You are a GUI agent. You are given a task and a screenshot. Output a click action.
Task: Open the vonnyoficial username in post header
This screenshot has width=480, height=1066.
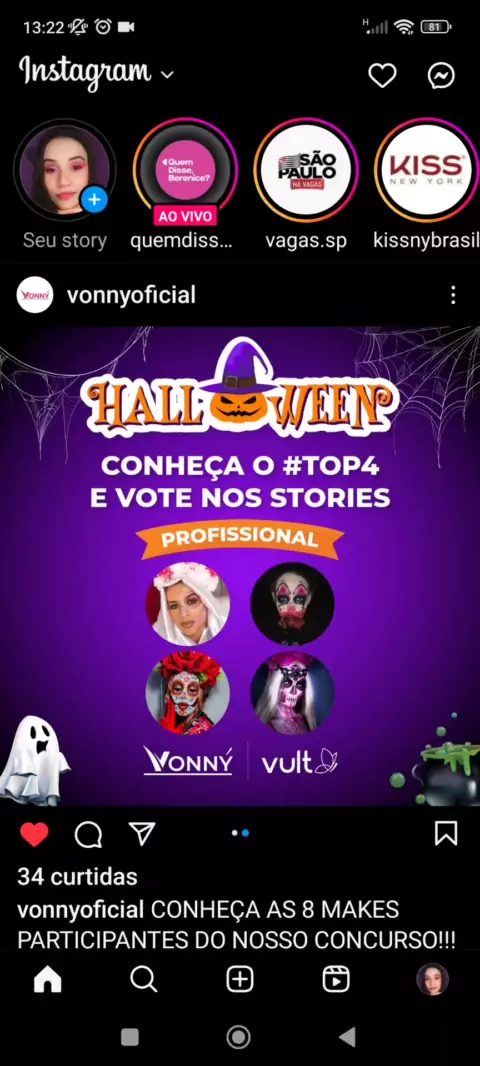(131, 295)
